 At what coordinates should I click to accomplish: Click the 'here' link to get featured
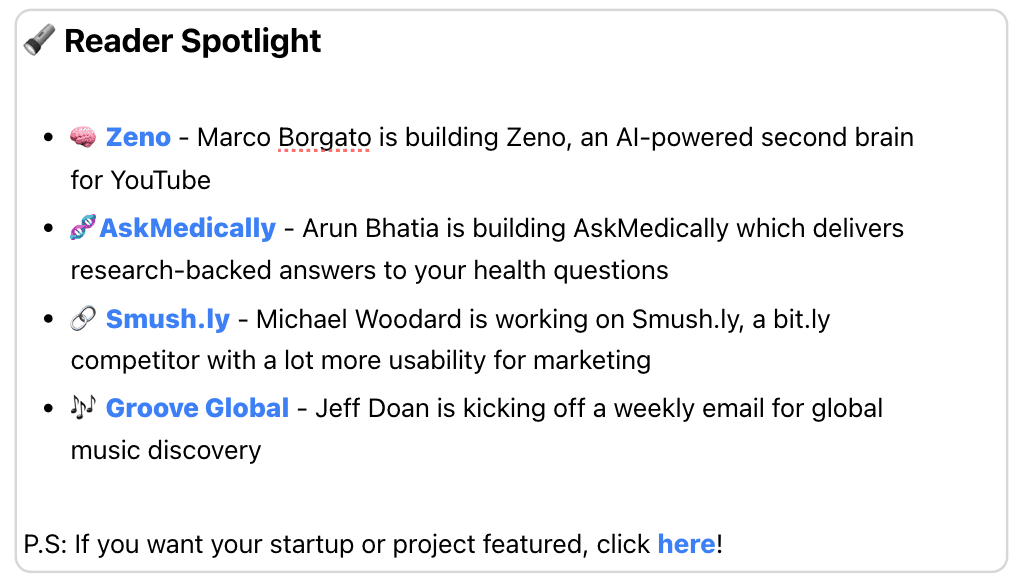coord(686,544)
